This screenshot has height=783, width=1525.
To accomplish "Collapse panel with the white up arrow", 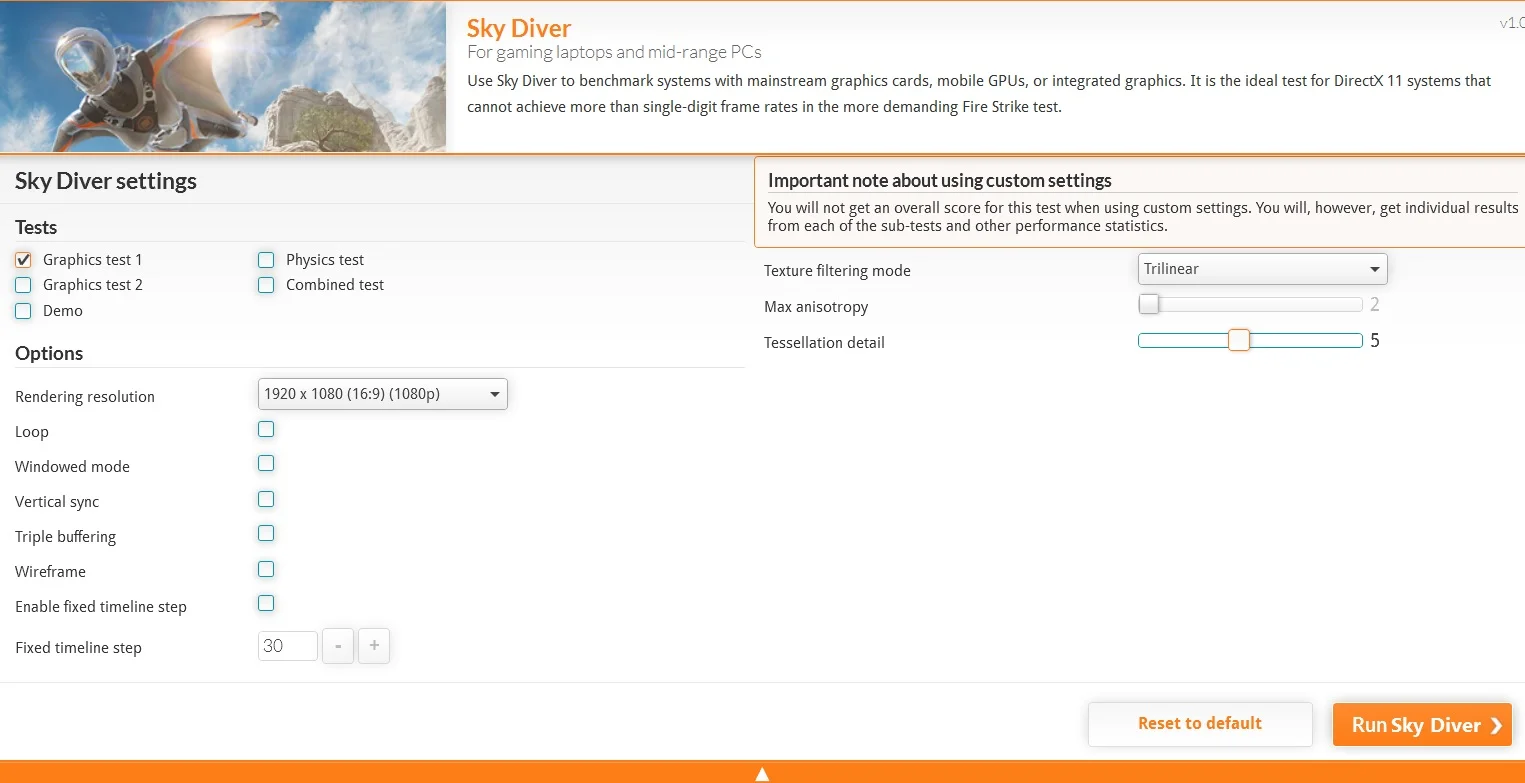I will click(762, 774).
